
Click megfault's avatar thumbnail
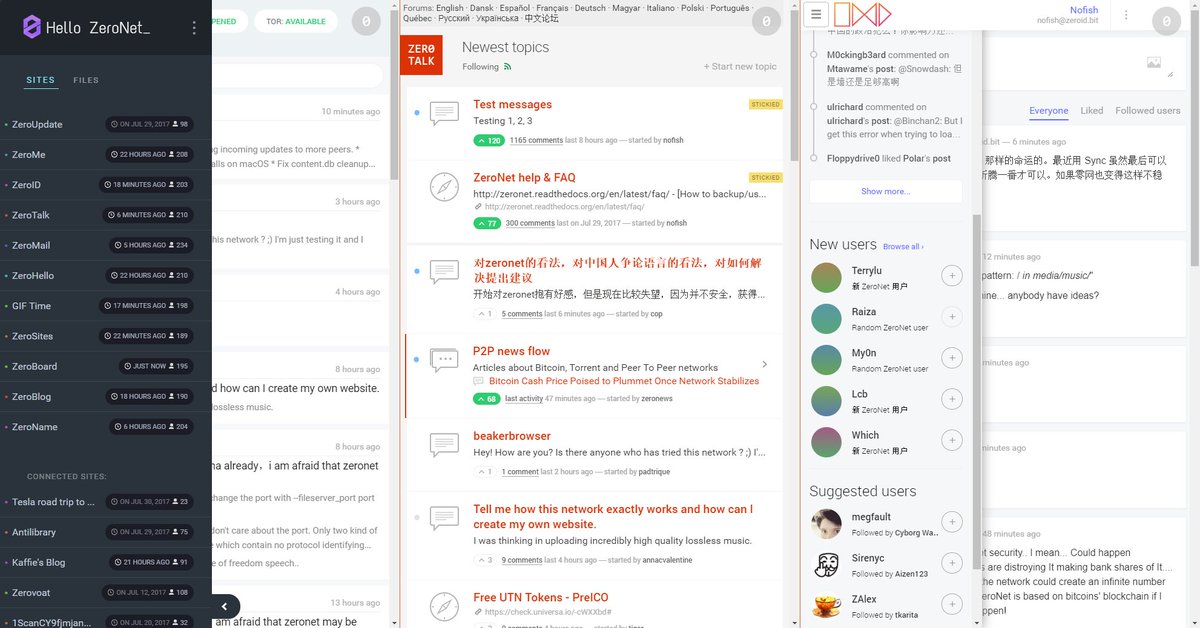[x=826, y=523]
